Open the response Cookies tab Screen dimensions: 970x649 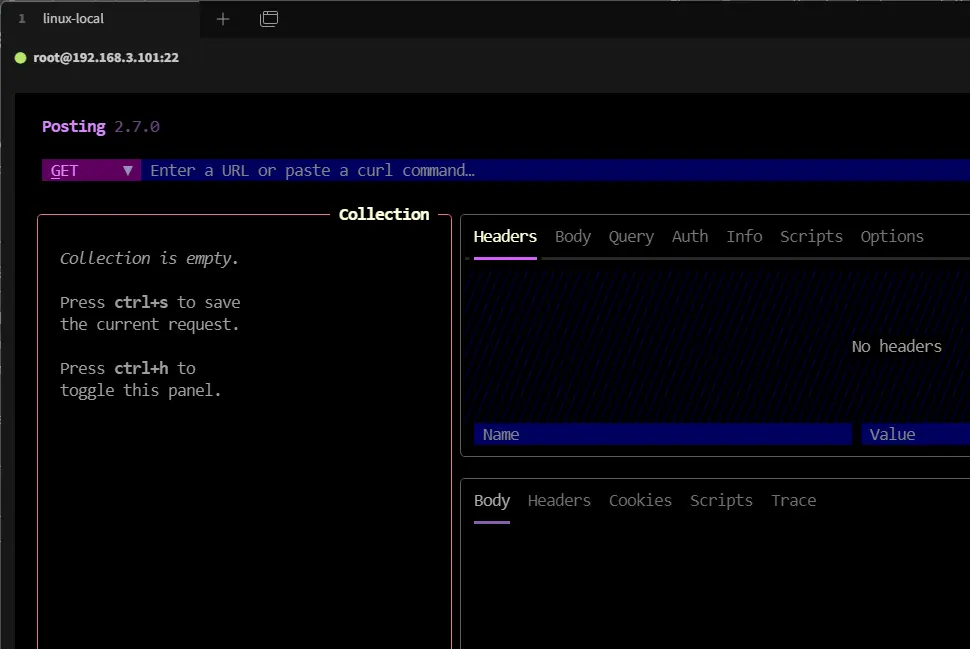pyautogui.click(x=640, y=501)
